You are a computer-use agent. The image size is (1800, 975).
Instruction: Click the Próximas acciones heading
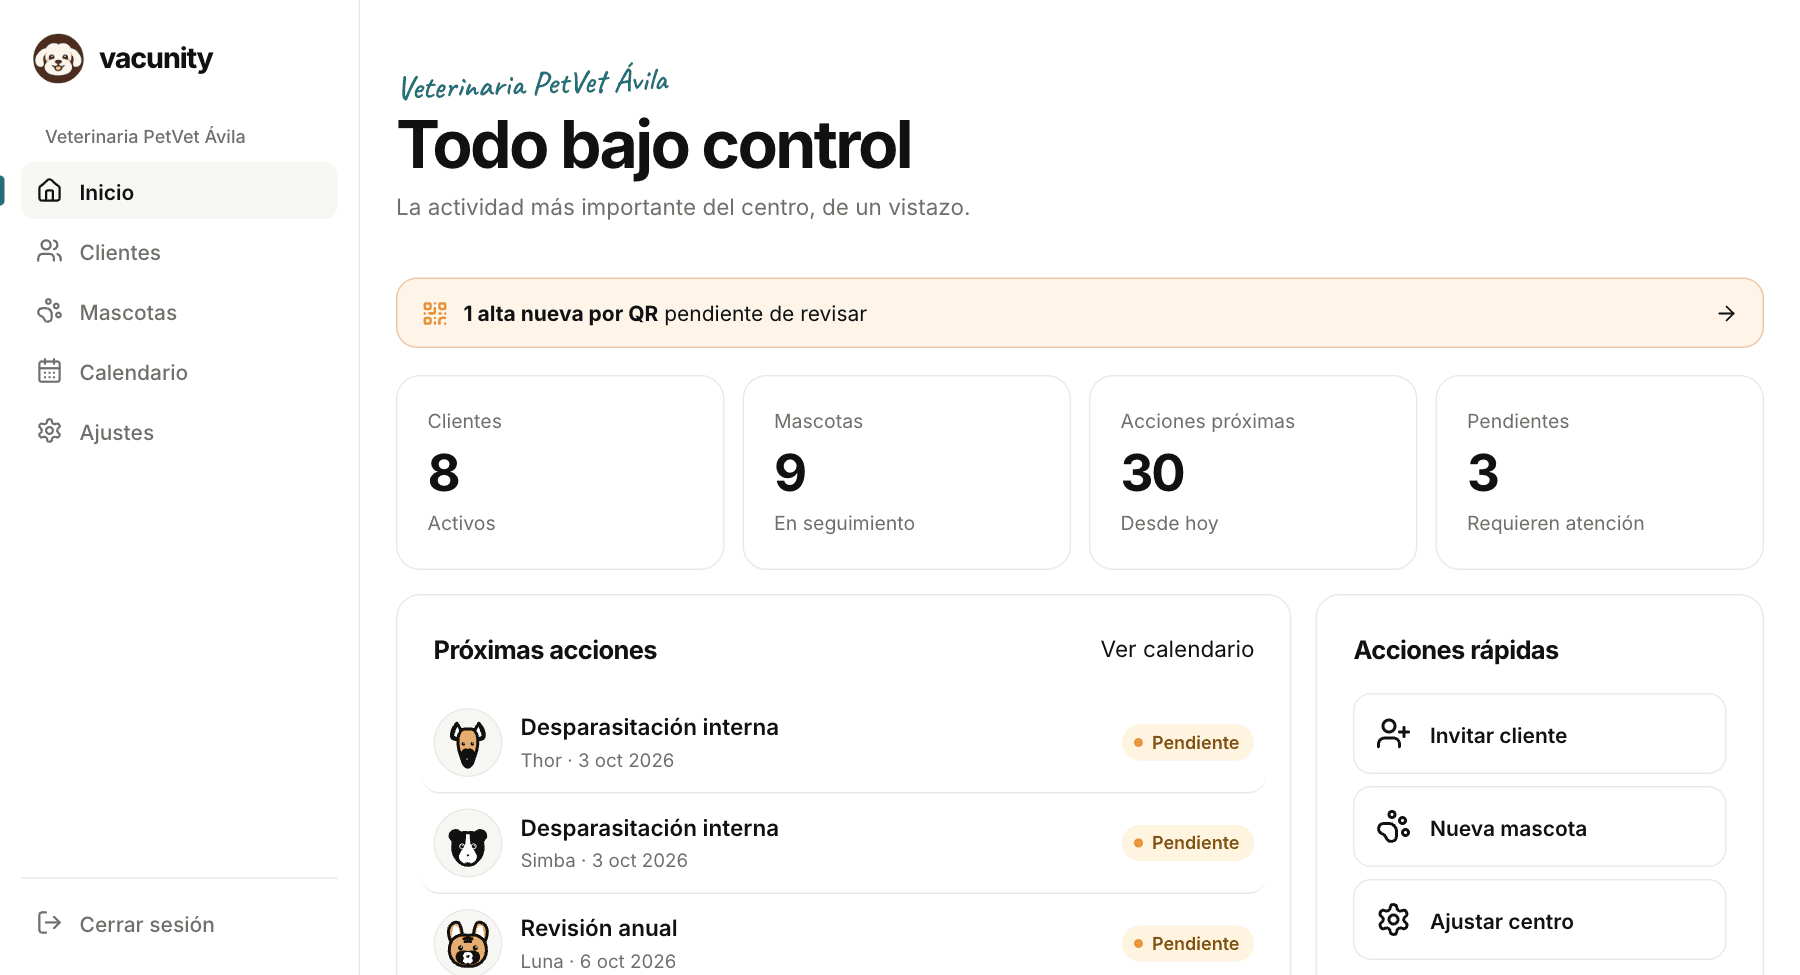coord(545,650)
